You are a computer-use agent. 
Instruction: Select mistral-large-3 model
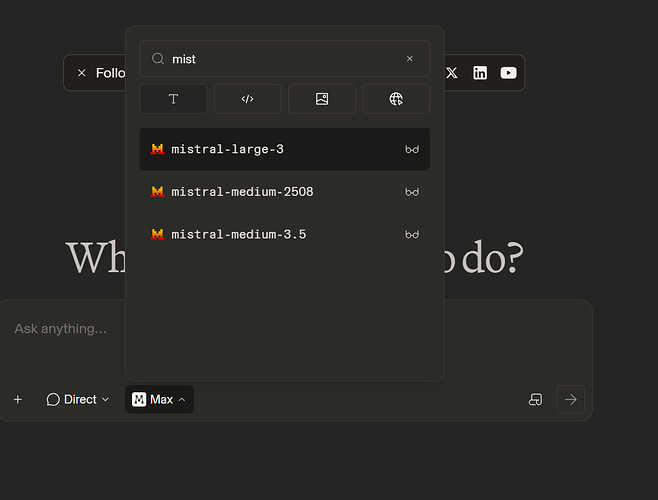coord(285,149)
